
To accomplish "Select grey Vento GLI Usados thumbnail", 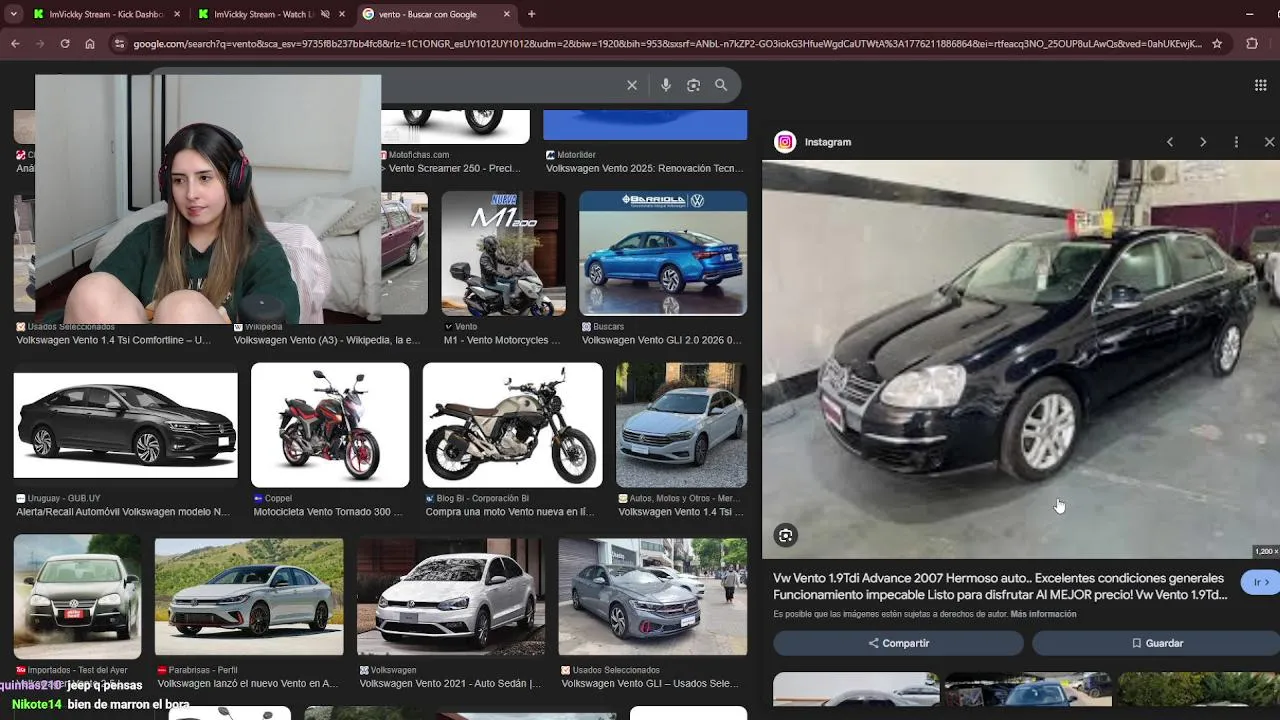I will point(653,597).
